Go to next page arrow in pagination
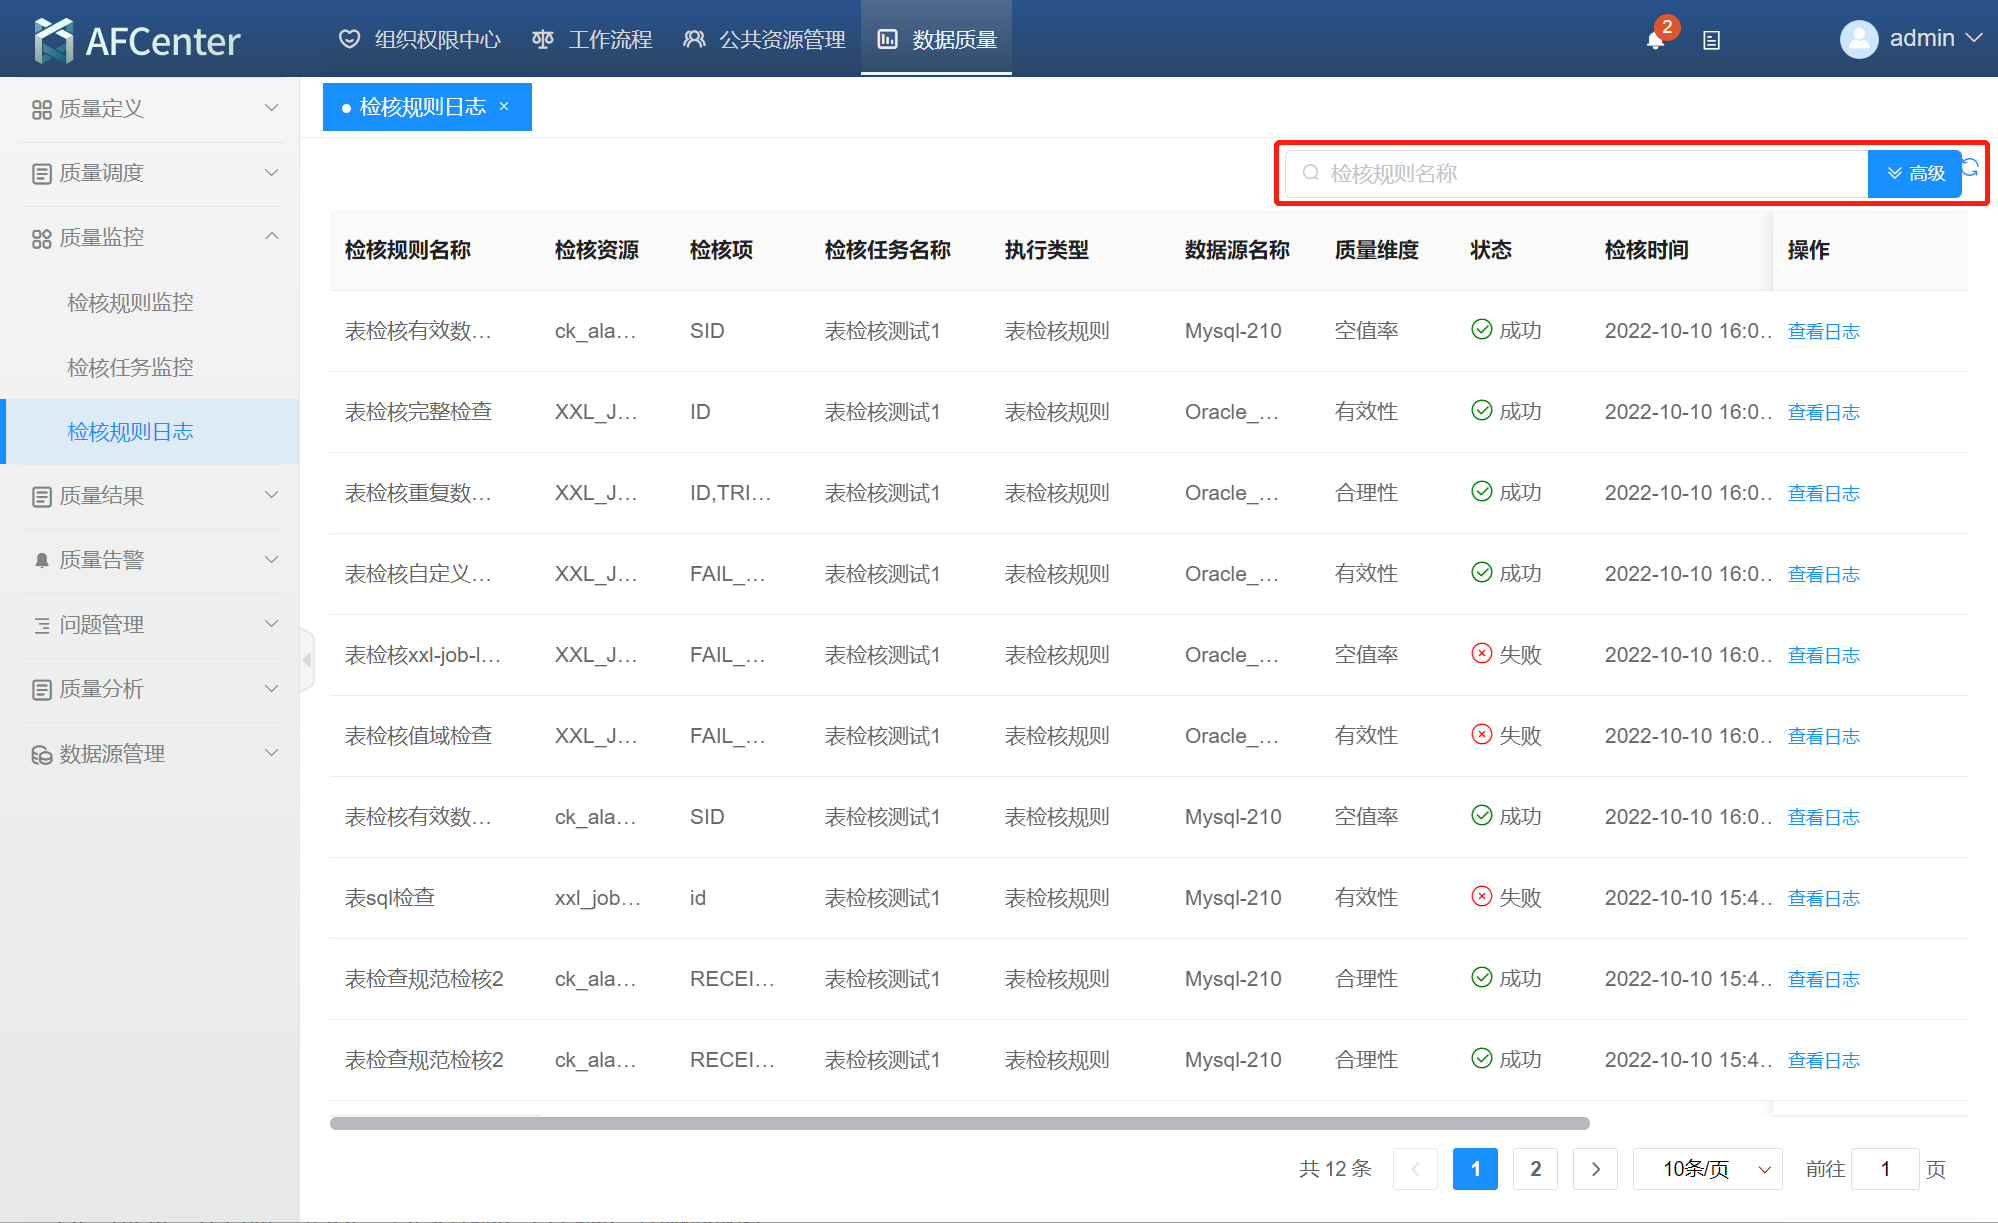1998x1223 pixels. pyautogui.click(x=1595, y=1169)
